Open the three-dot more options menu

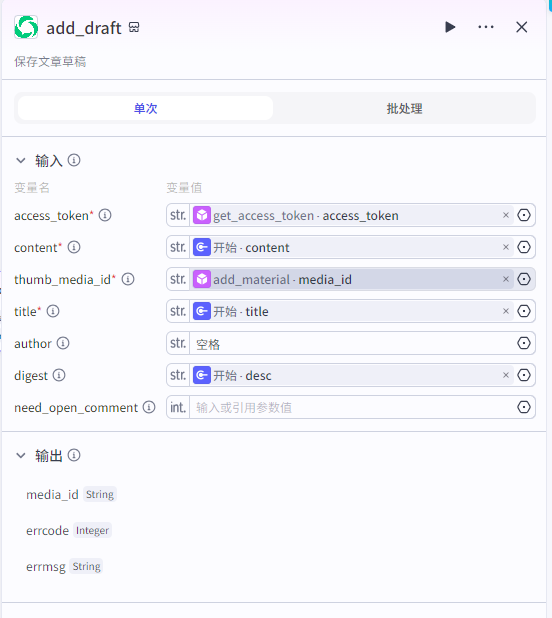click(x=486, y=27)
